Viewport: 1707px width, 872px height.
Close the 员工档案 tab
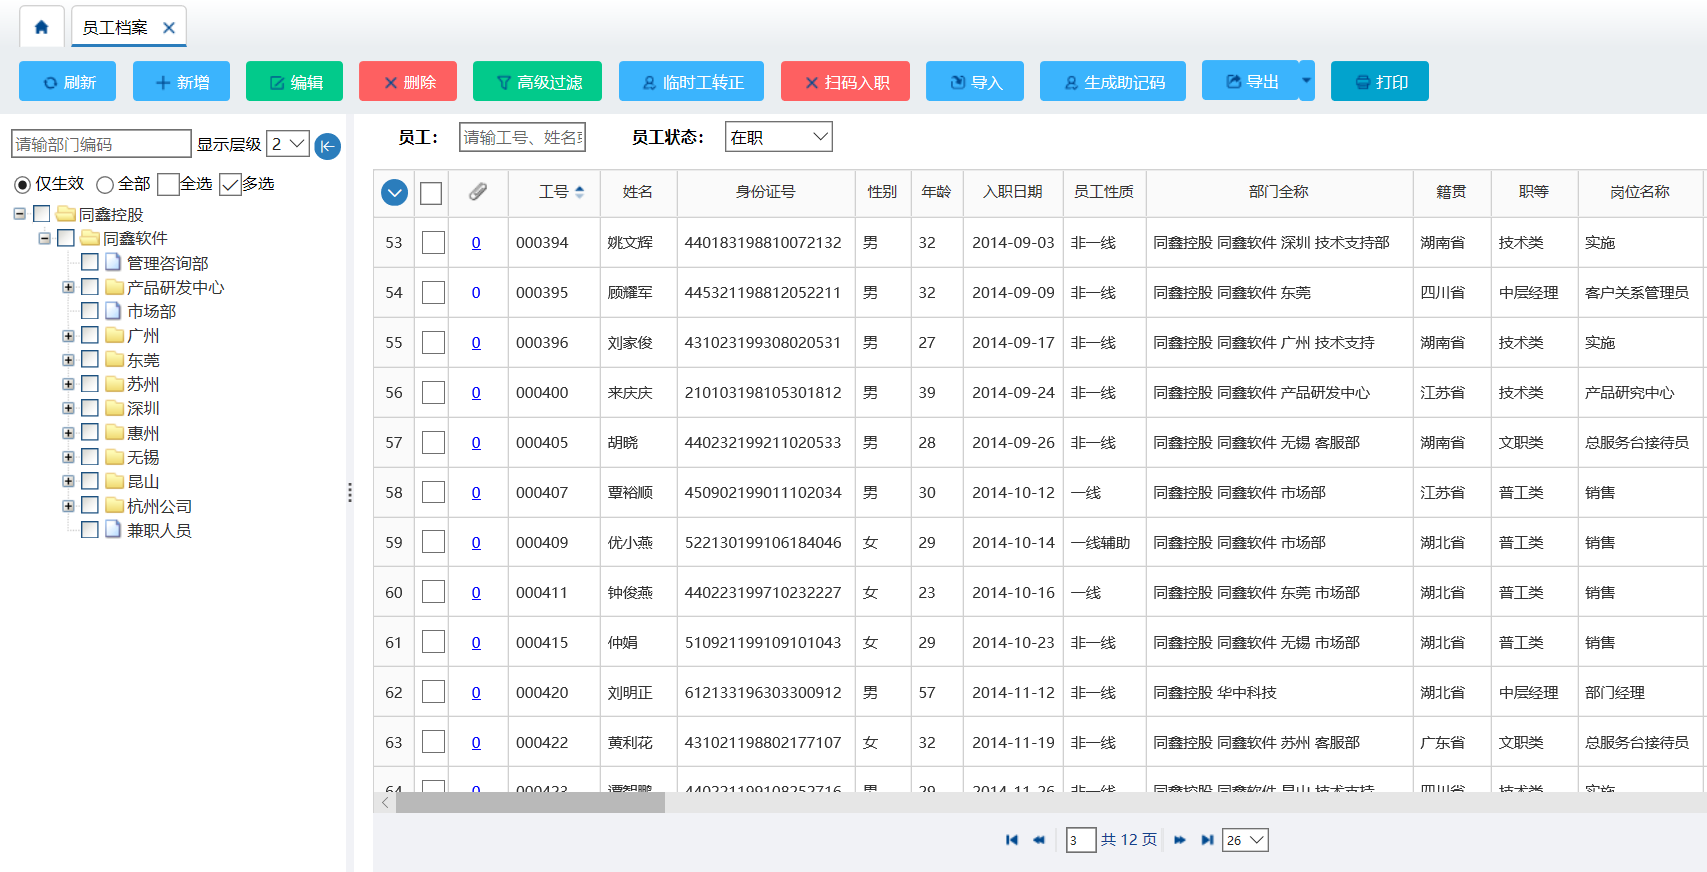(x=169, y=28)
